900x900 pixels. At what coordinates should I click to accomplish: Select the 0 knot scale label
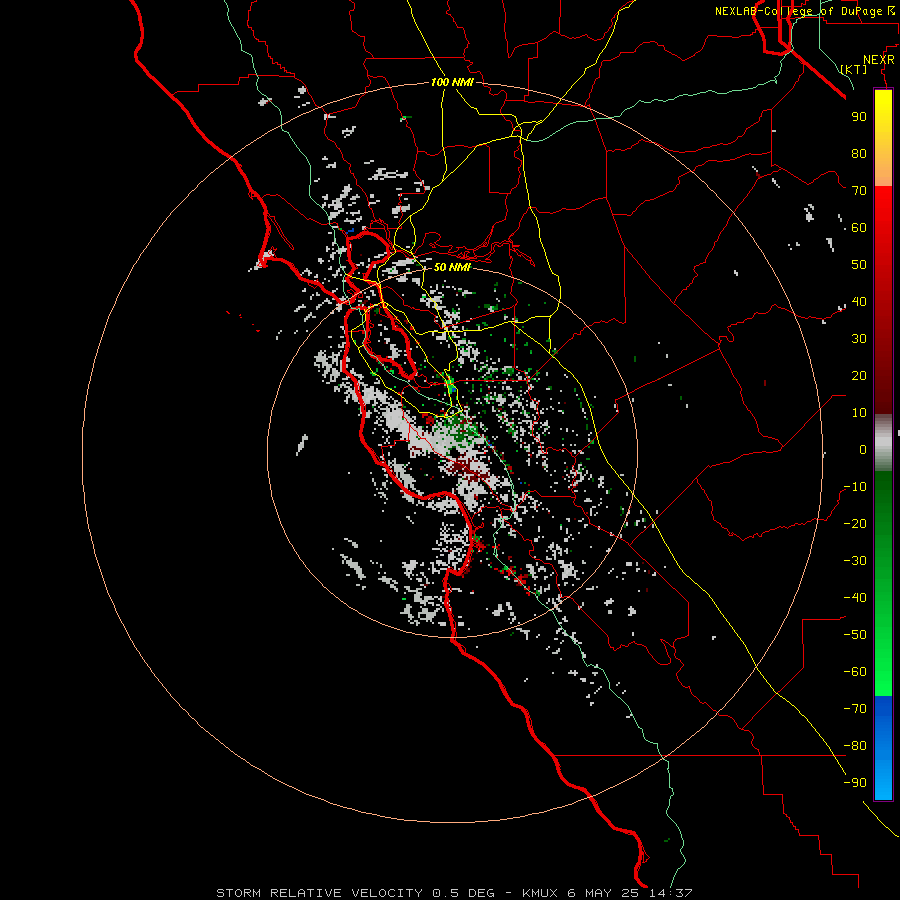tap(863, 449)
